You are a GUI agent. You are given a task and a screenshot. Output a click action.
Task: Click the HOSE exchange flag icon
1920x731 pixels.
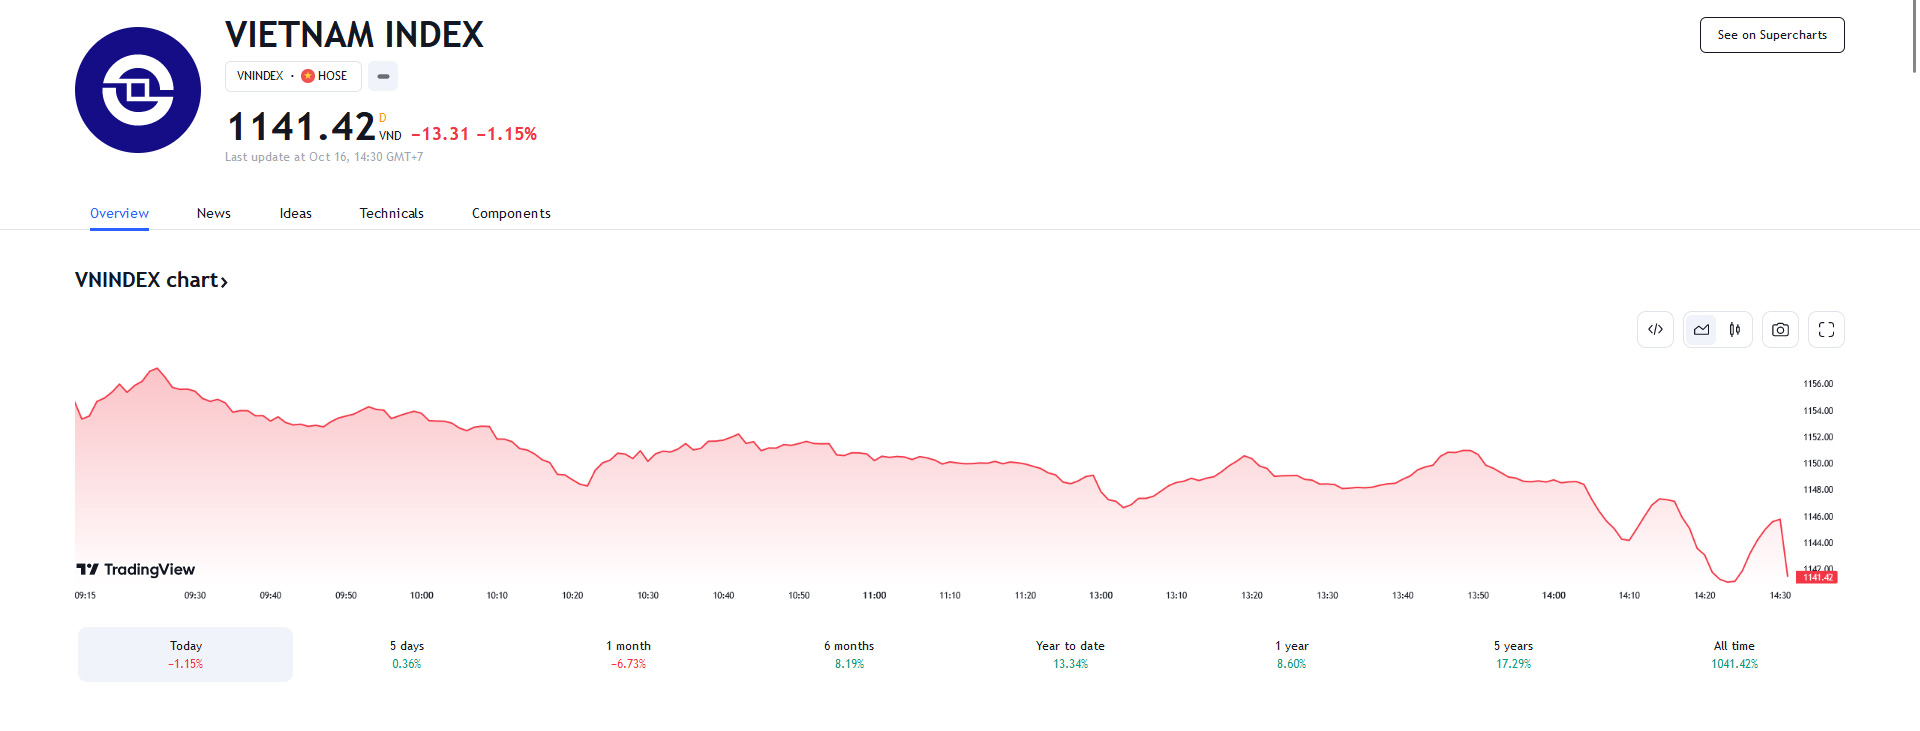(308, 76)
